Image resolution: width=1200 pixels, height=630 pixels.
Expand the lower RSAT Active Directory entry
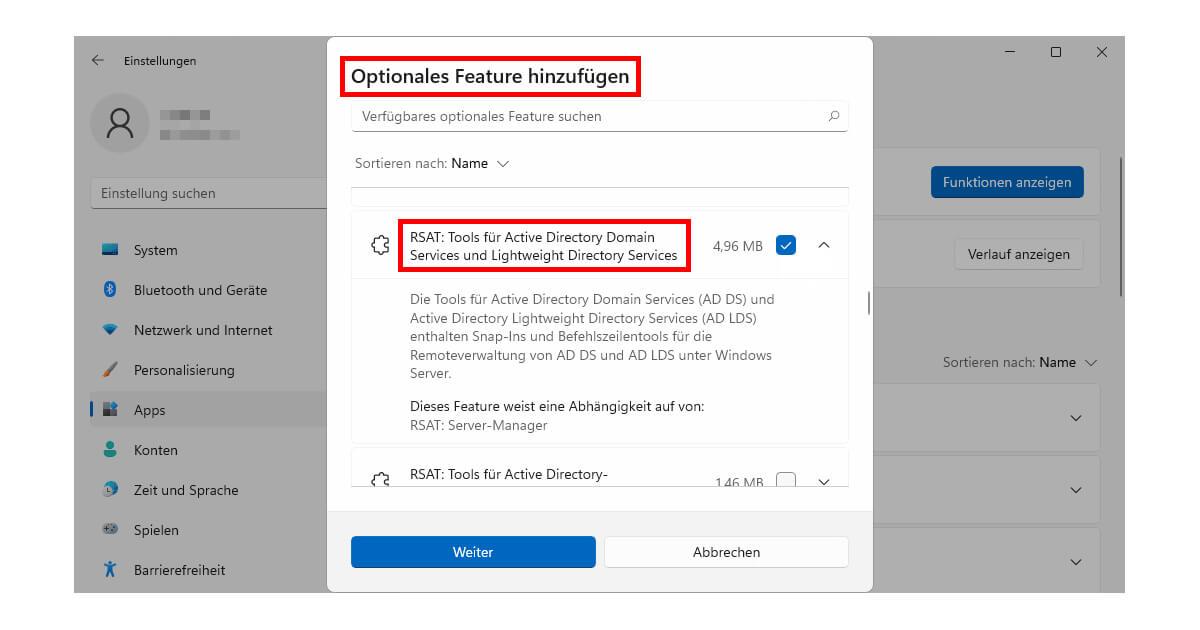point(823,481)
